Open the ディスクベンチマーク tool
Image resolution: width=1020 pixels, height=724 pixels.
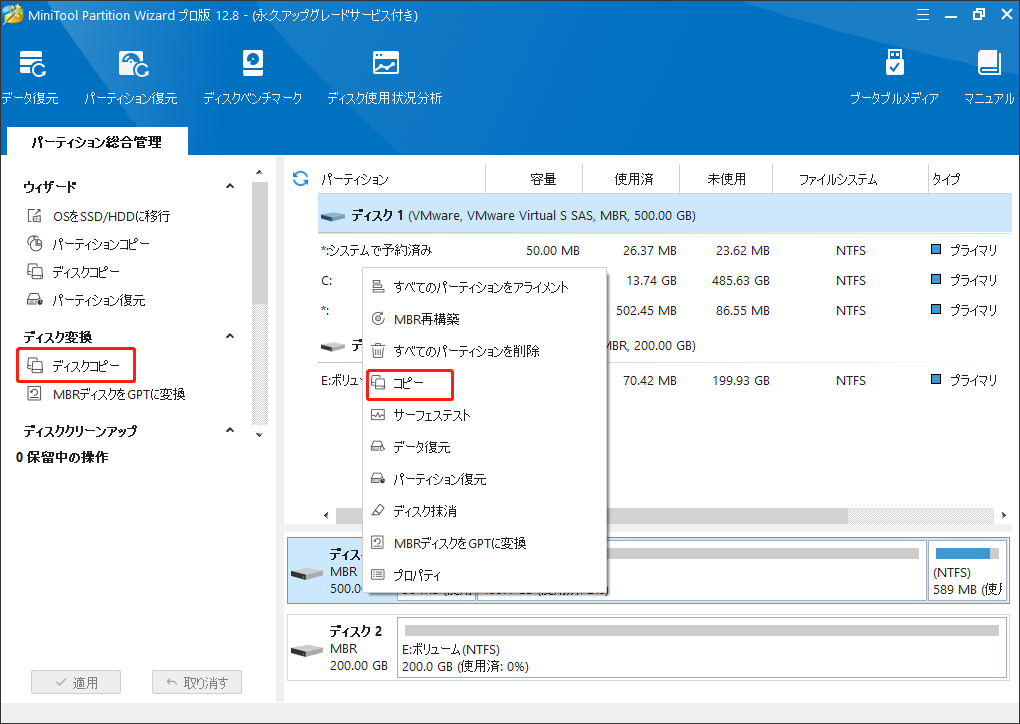pos(252,77)
